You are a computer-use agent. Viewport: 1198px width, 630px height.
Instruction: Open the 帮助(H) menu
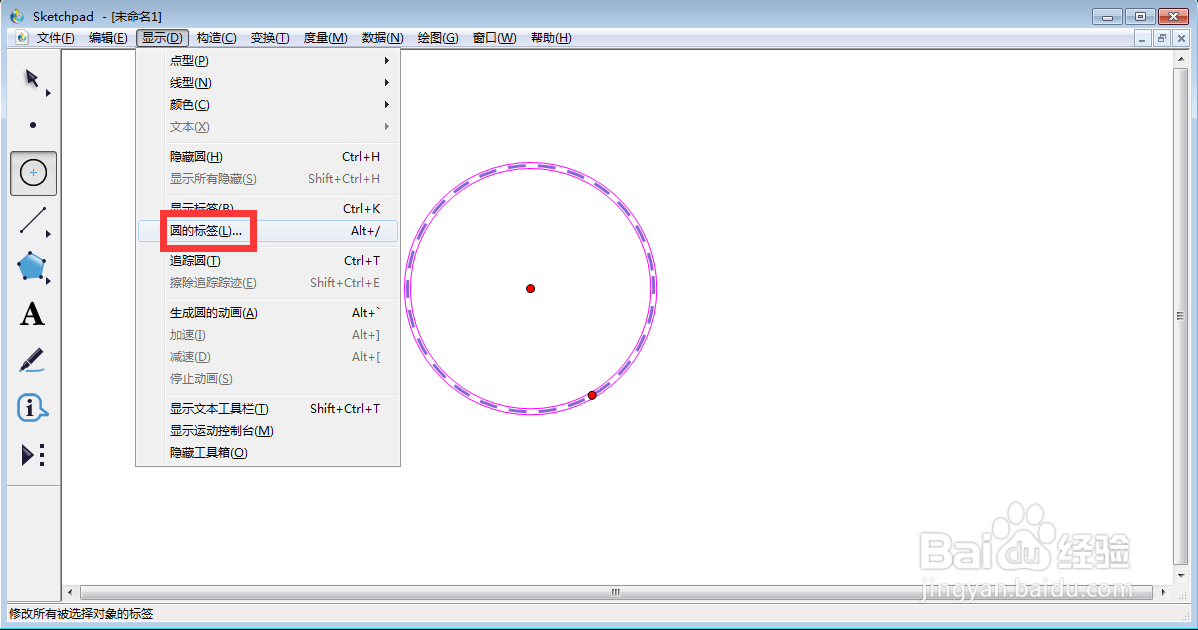tap(551, 37)
